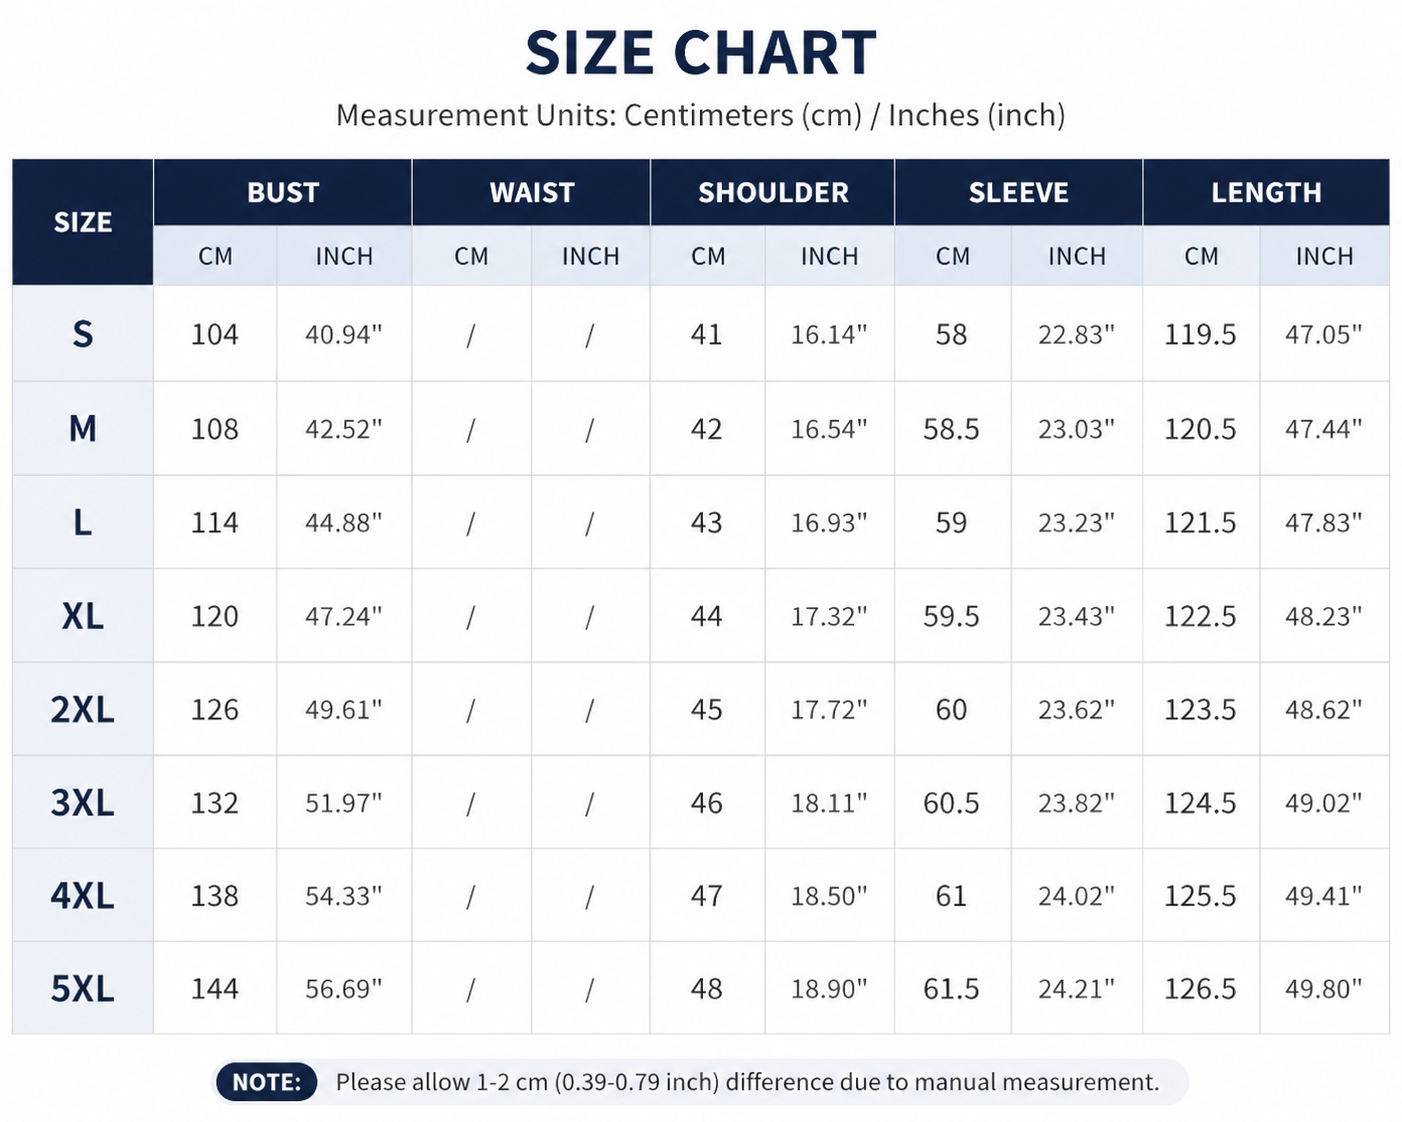Viewport: 1402px width, 1122px height.
Task: Click the NOTE: badge
Action: click(266, 1082)
